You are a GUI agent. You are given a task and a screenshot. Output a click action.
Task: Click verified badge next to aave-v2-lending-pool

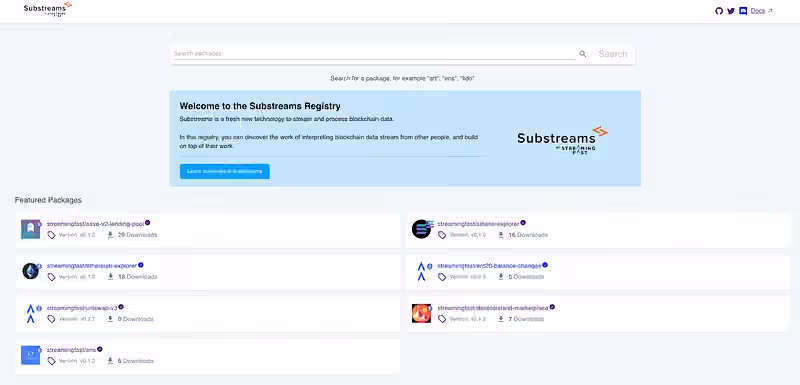tap(147, 223)
